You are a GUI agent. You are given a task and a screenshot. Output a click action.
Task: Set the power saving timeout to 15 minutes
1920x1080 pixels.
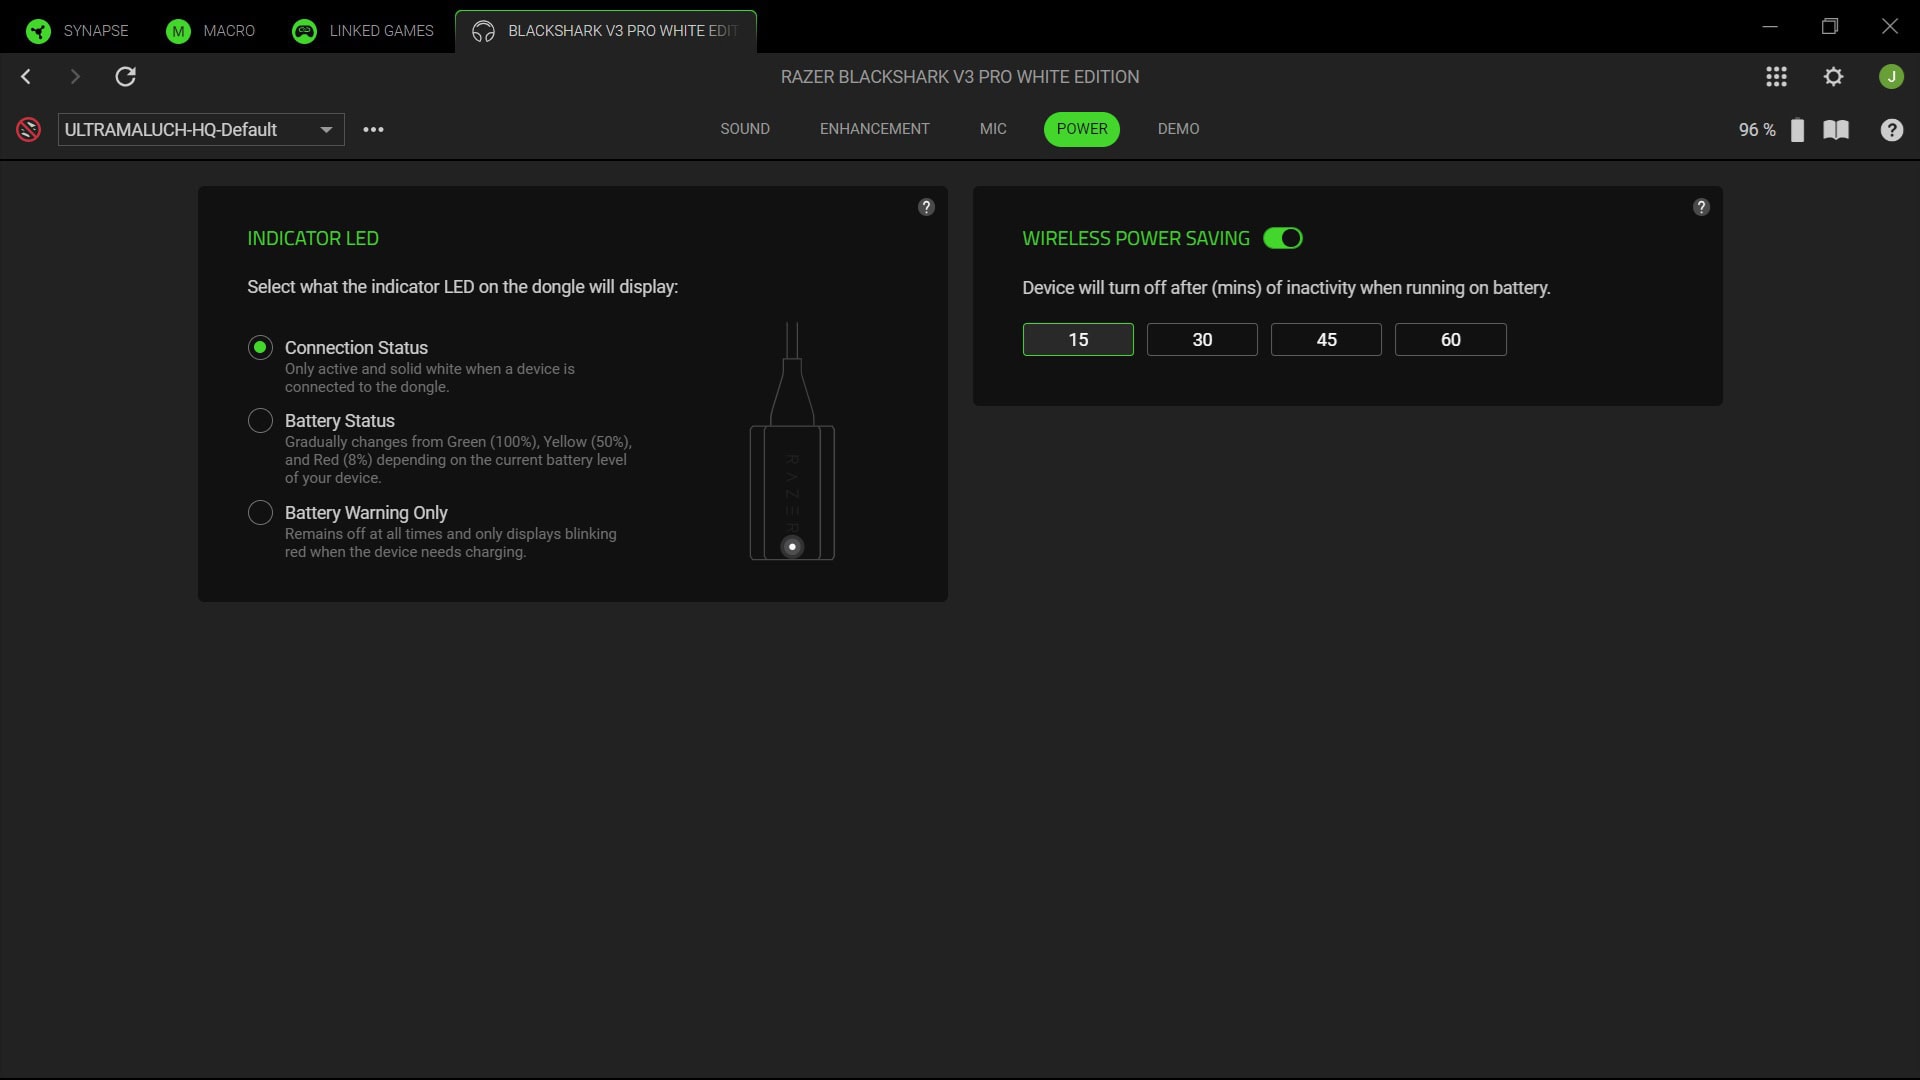coord(1078,339)
